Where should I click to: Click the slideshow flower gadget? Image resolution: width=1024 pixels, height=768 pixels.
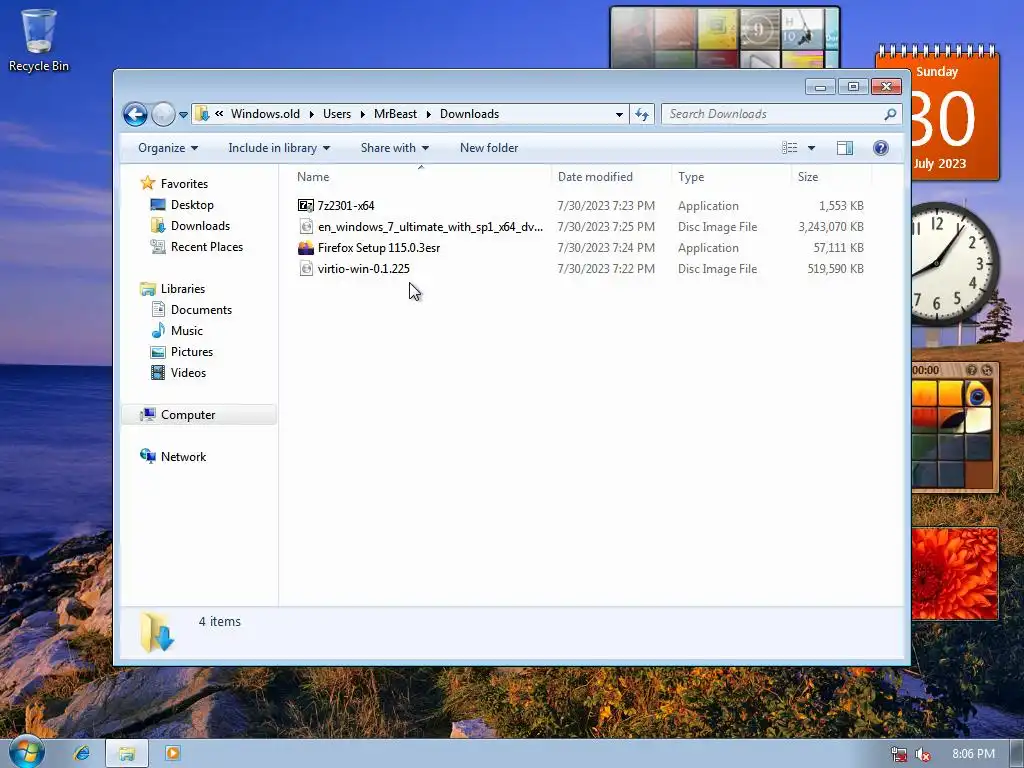tap(955, 573)
